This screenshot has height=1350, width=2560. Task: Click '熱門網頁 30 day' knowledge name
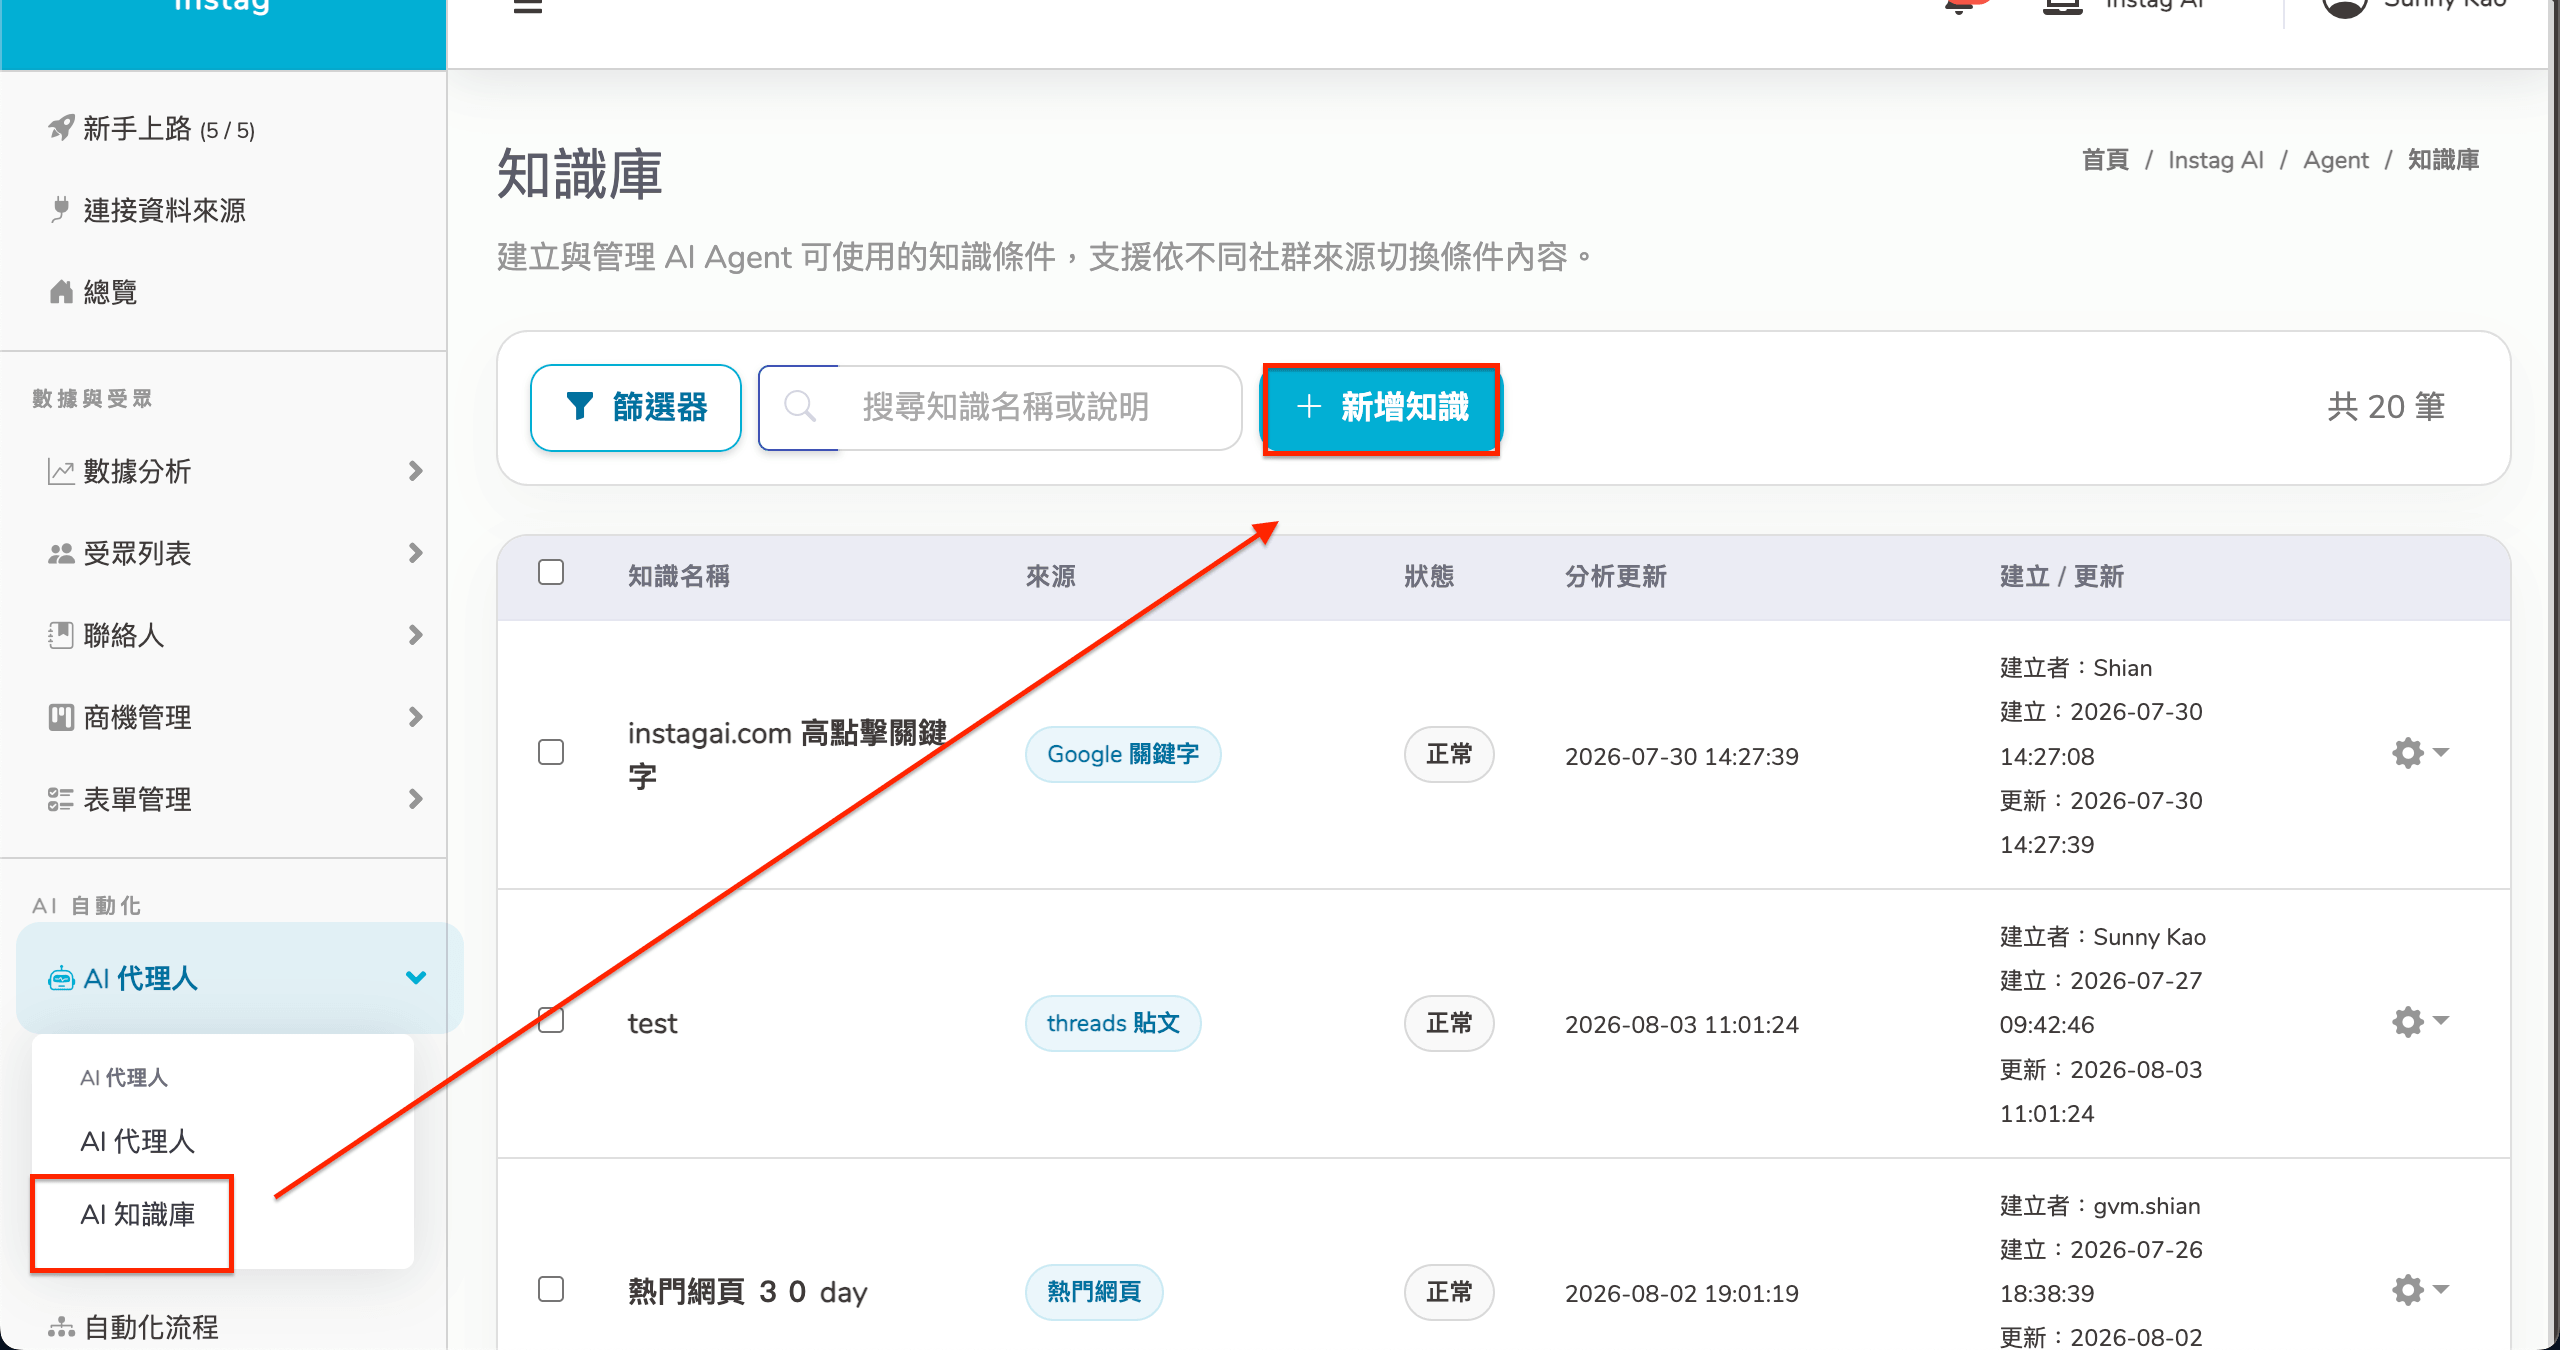747,1292
